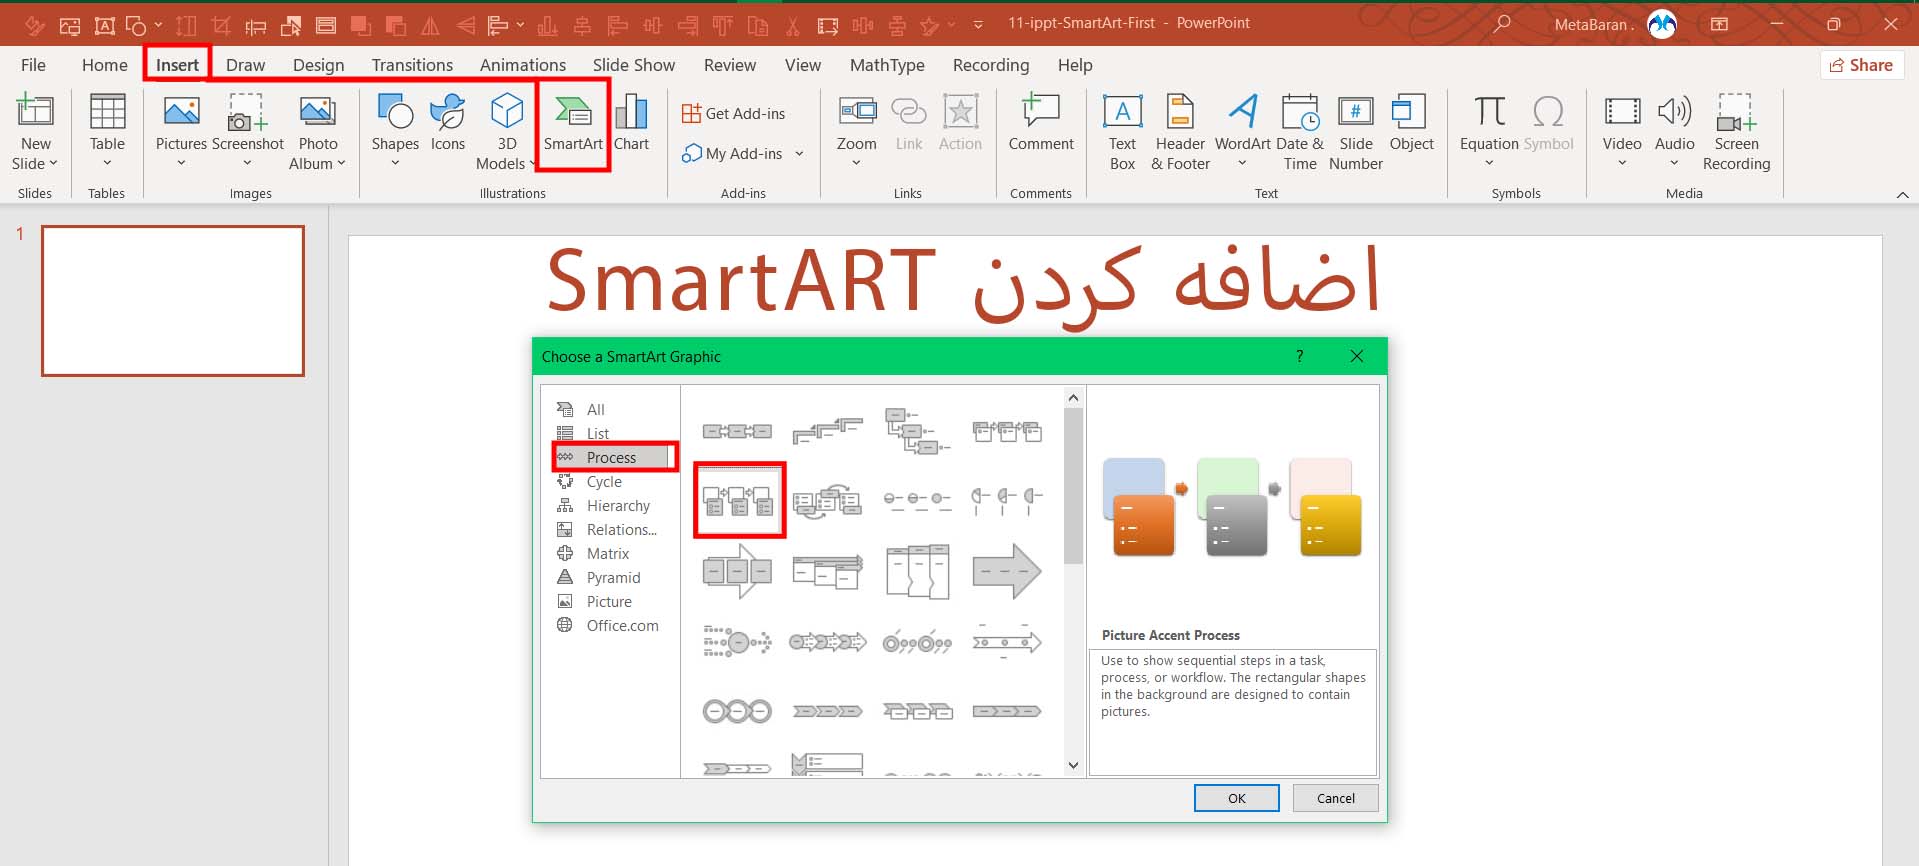
Task: Insert Pictures from the ribbon
Action: [181, 130]
